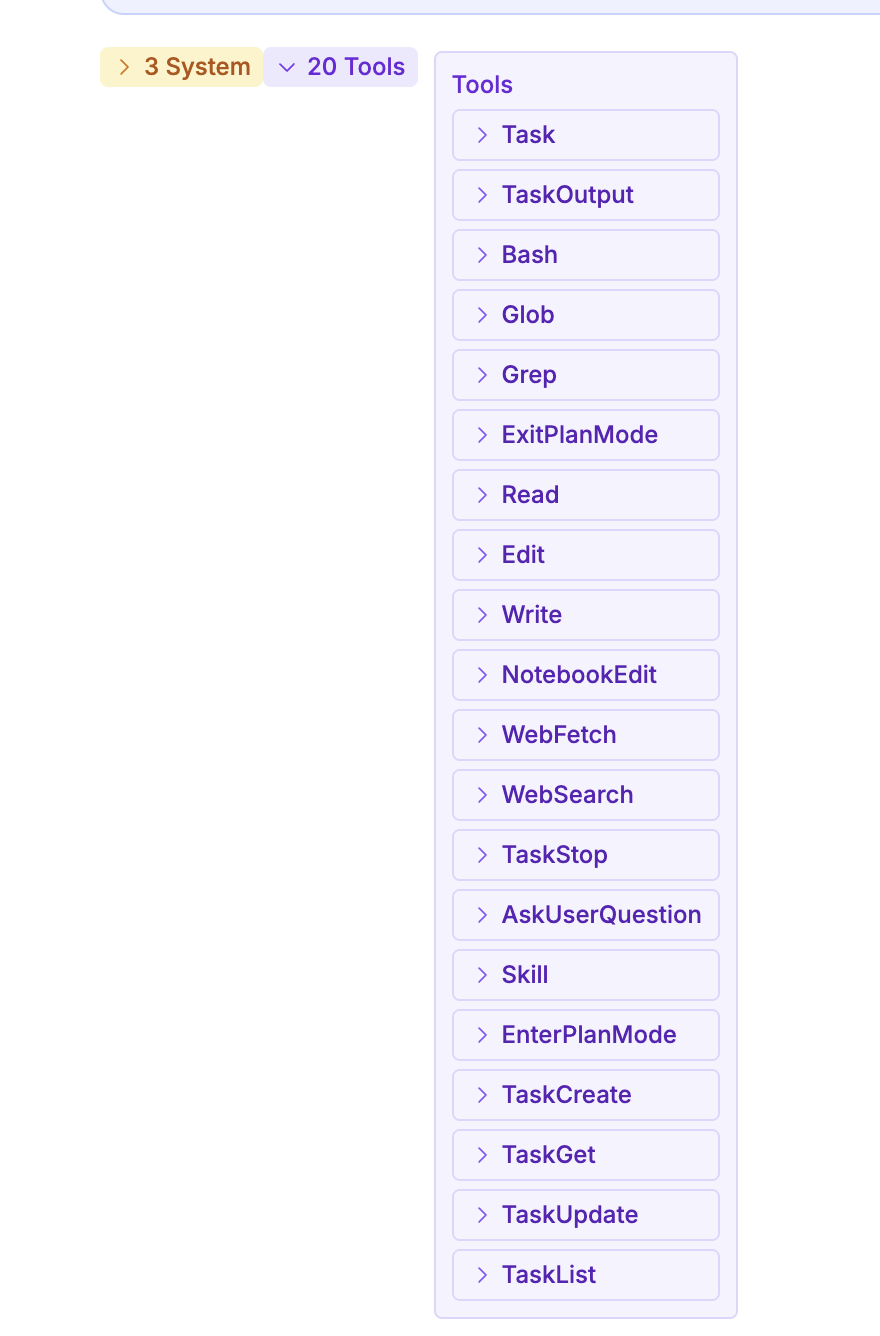Show the Write tool definition

point(585,615)
